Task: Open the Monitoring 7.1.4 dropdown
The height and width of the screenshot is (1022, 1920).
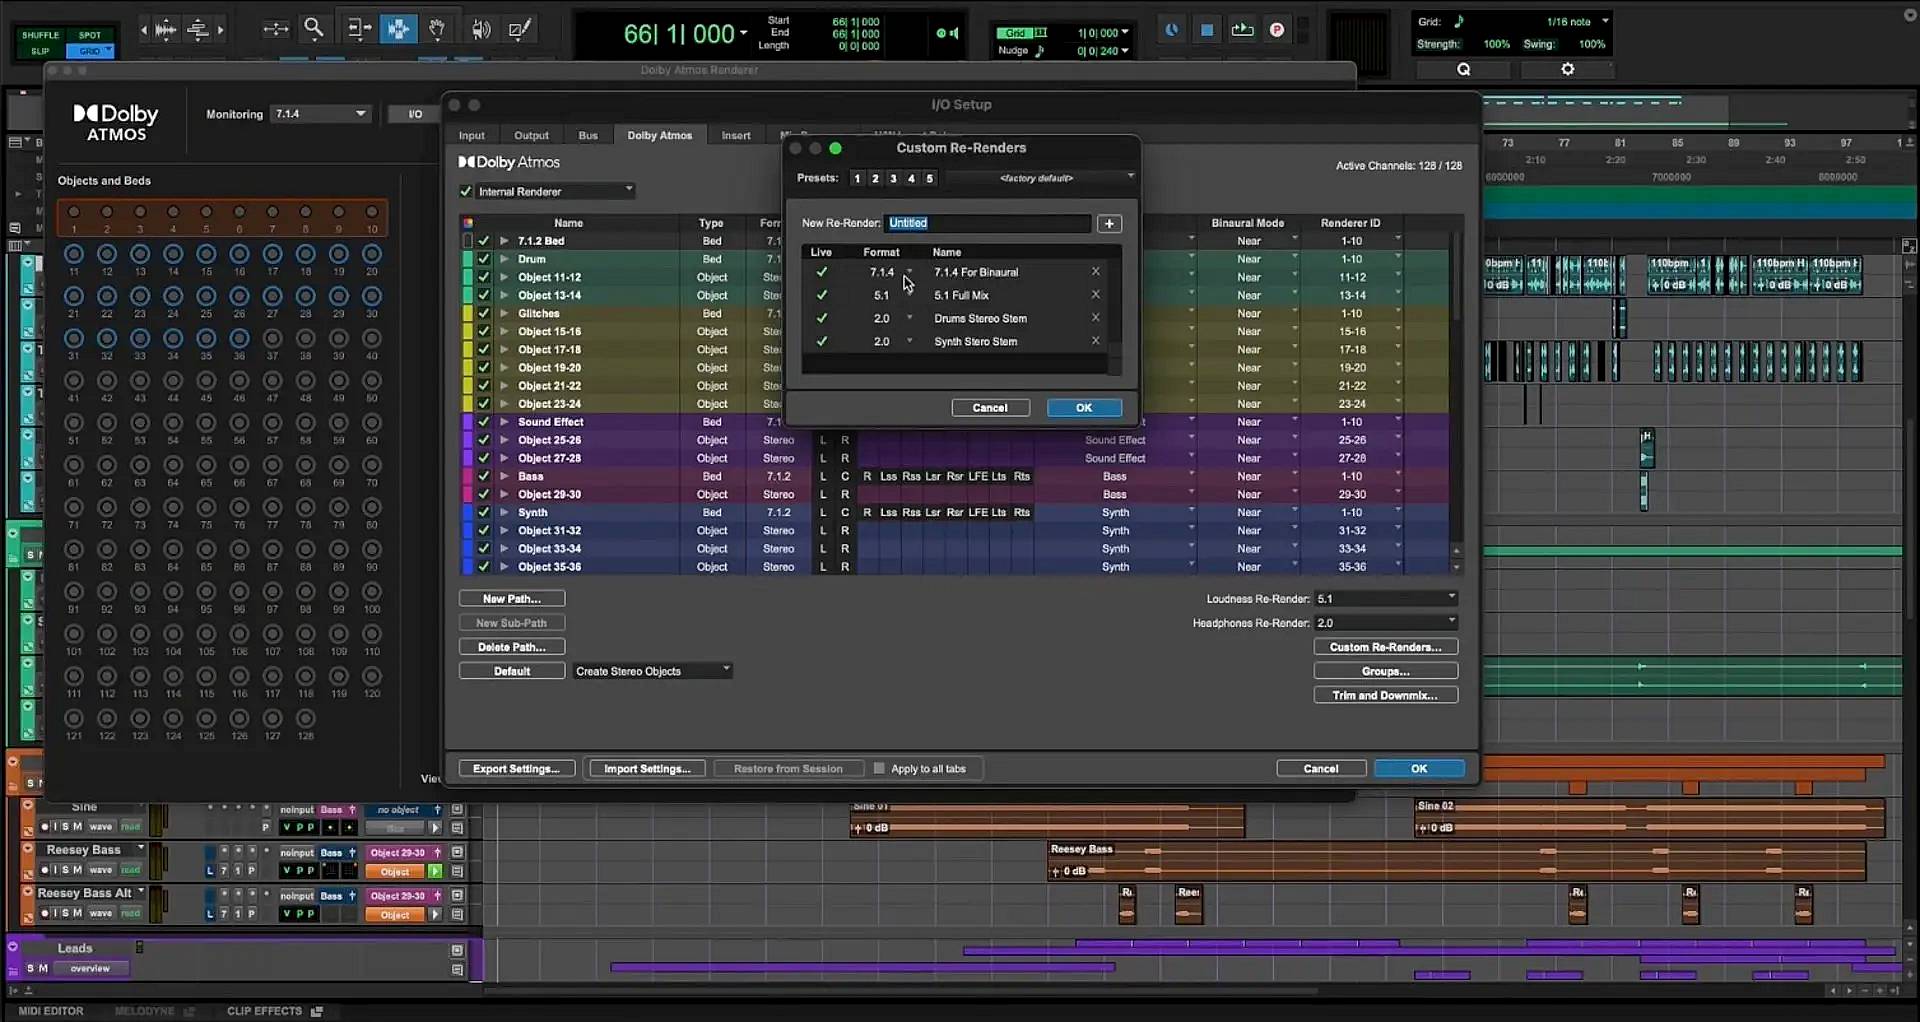Action: tap(319, 113)
